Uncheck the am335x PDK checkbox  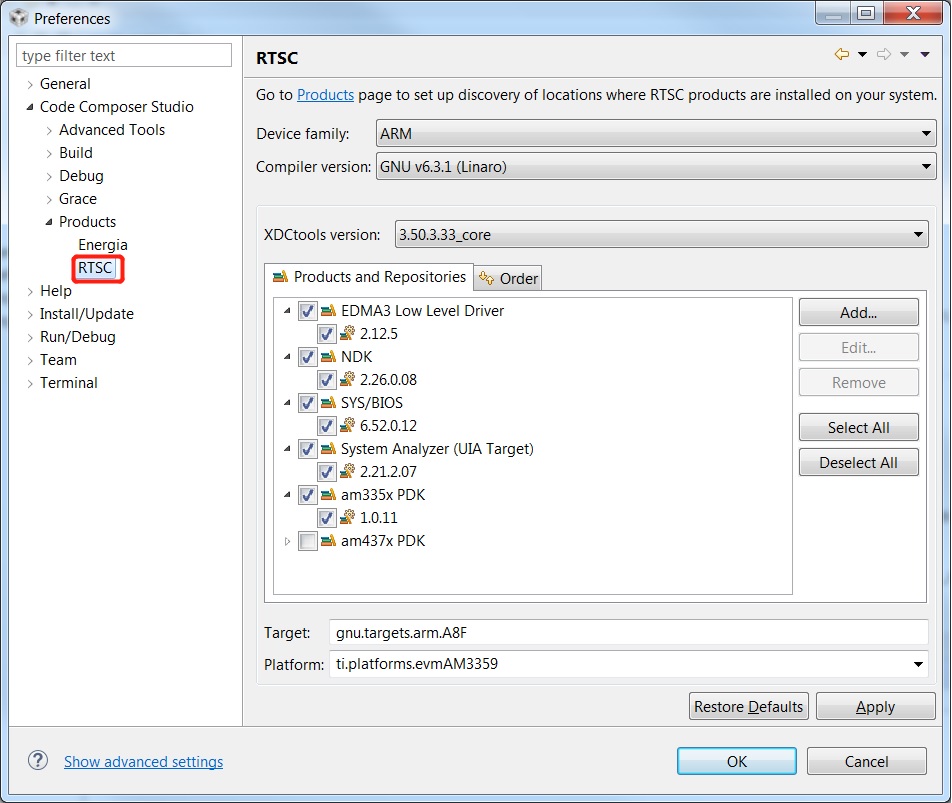[x=308, y=495]
